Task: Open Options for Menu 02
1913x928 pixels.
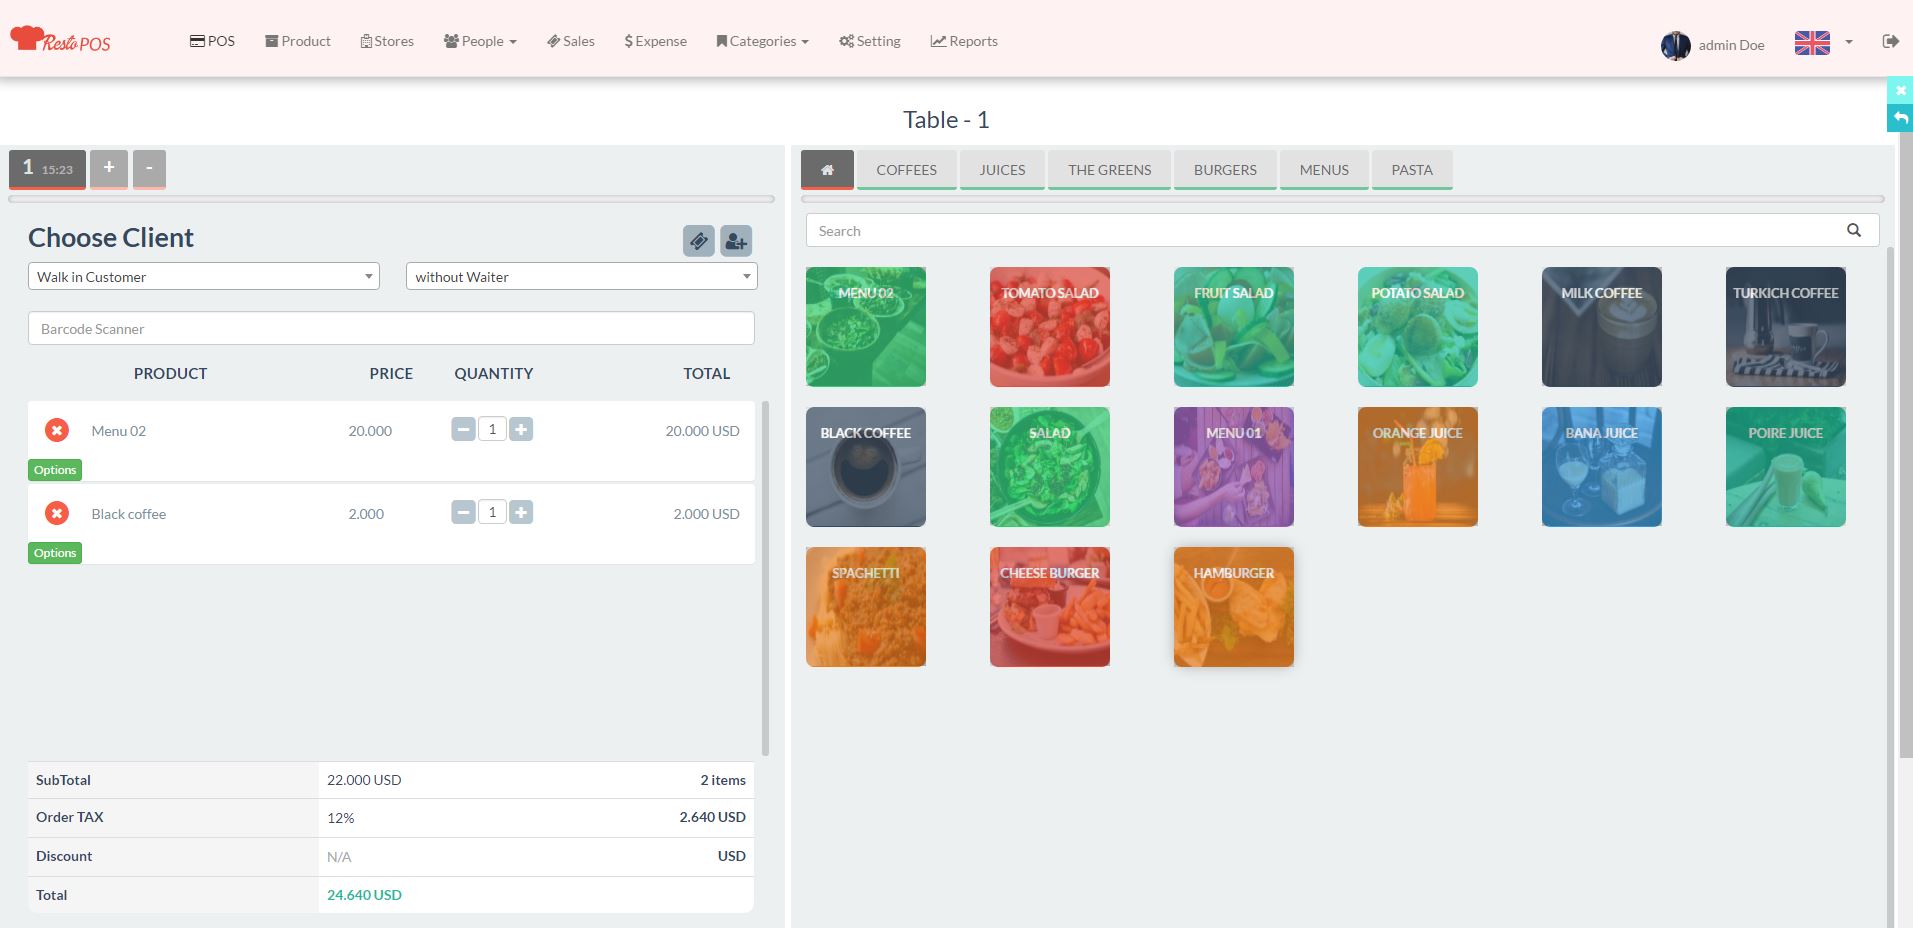Action: 55,470
